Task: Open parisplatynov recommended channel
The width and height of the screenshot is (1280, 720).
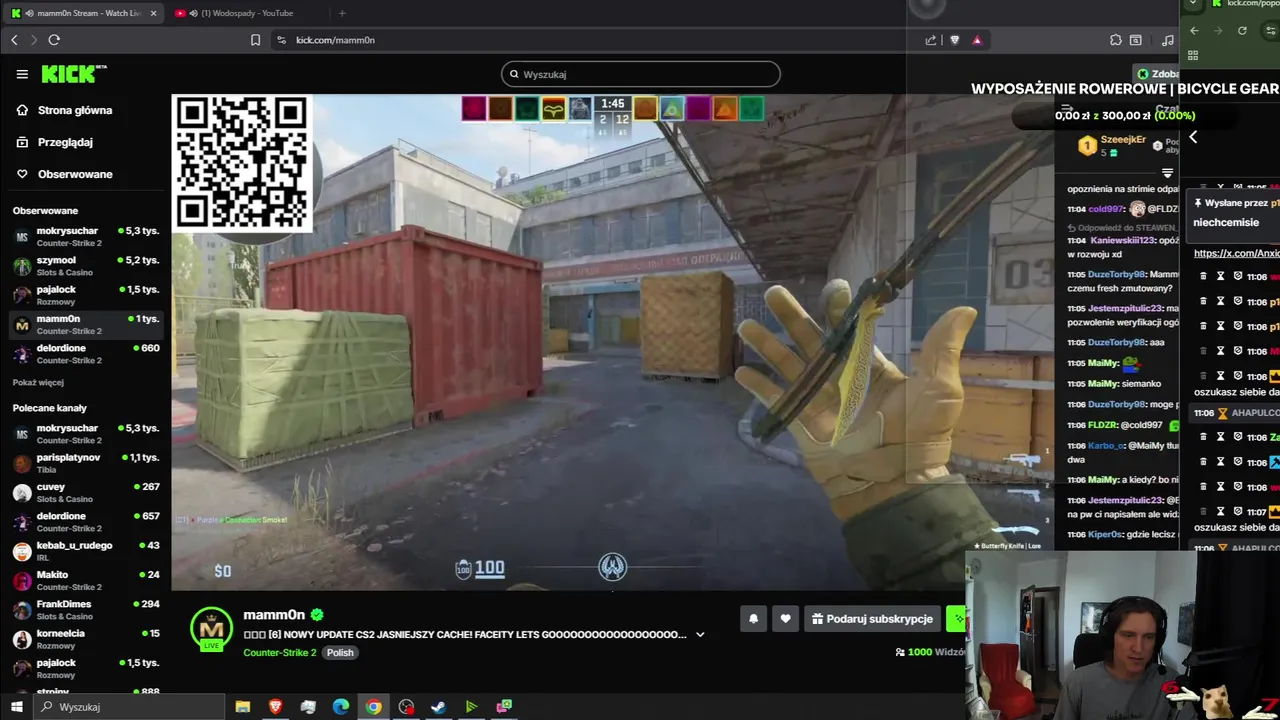Action: click(85, 462)
